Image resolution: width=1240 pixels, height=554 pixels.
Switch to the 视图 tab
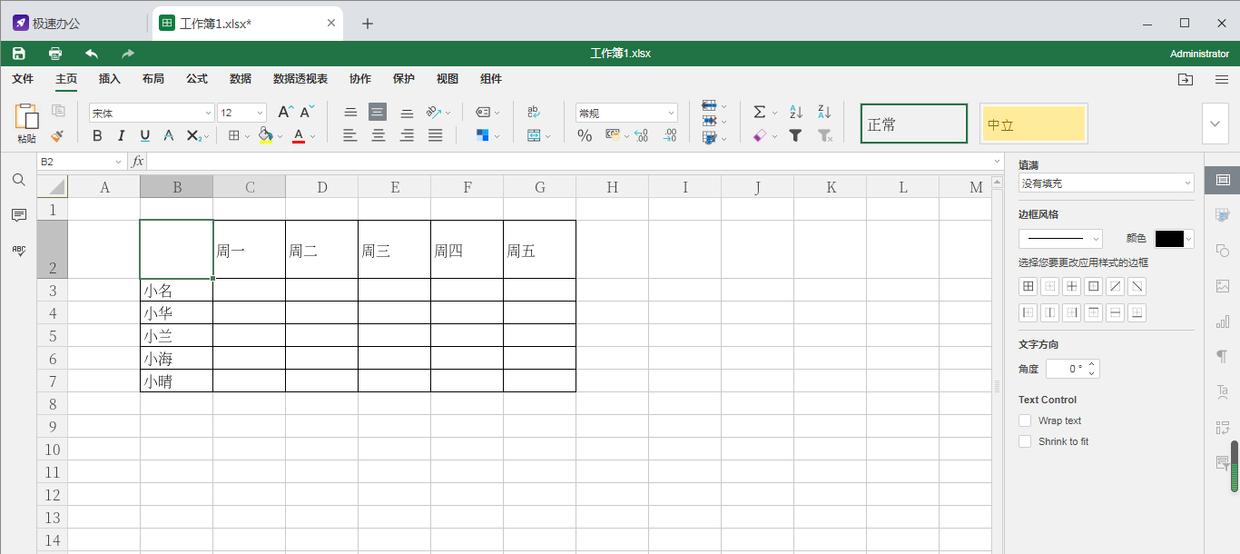(x=447, y=79)
